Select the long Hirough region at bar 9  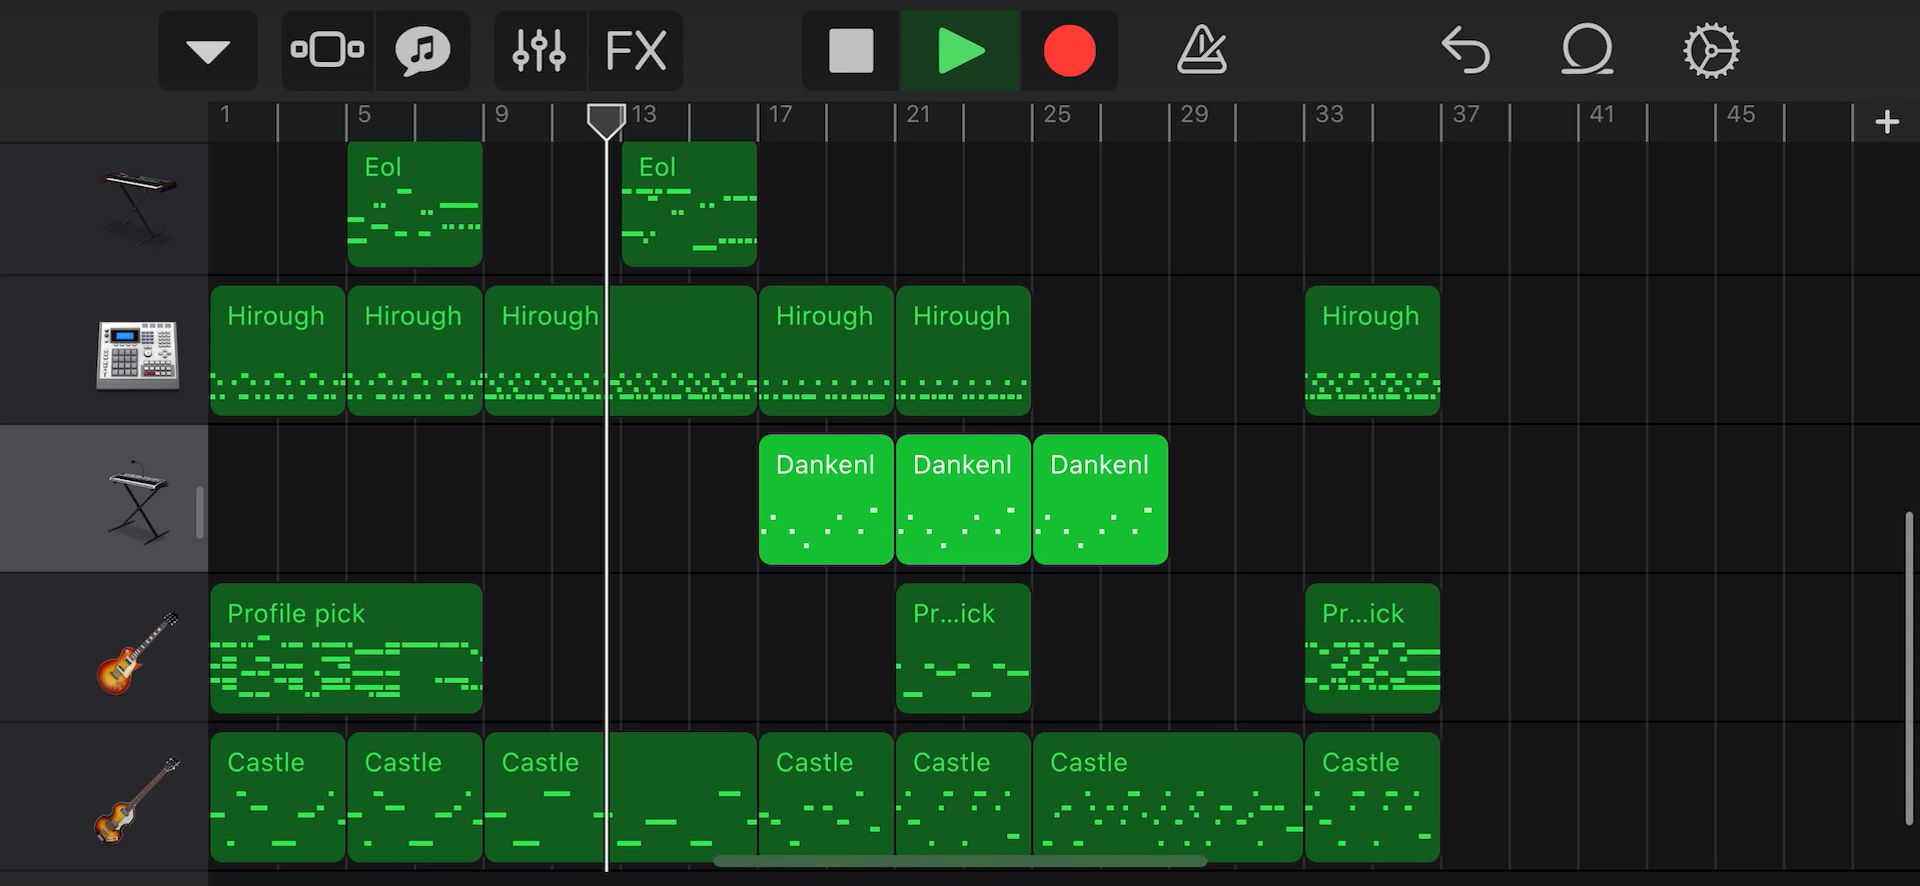[620, 351]
